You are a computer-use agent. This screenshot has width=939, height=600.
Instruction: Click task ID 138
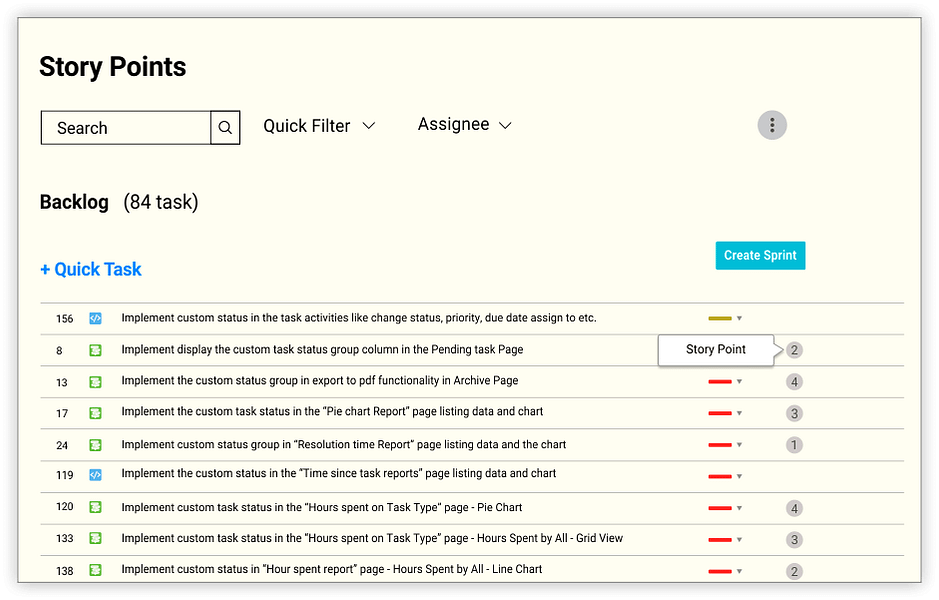[65, 571]
